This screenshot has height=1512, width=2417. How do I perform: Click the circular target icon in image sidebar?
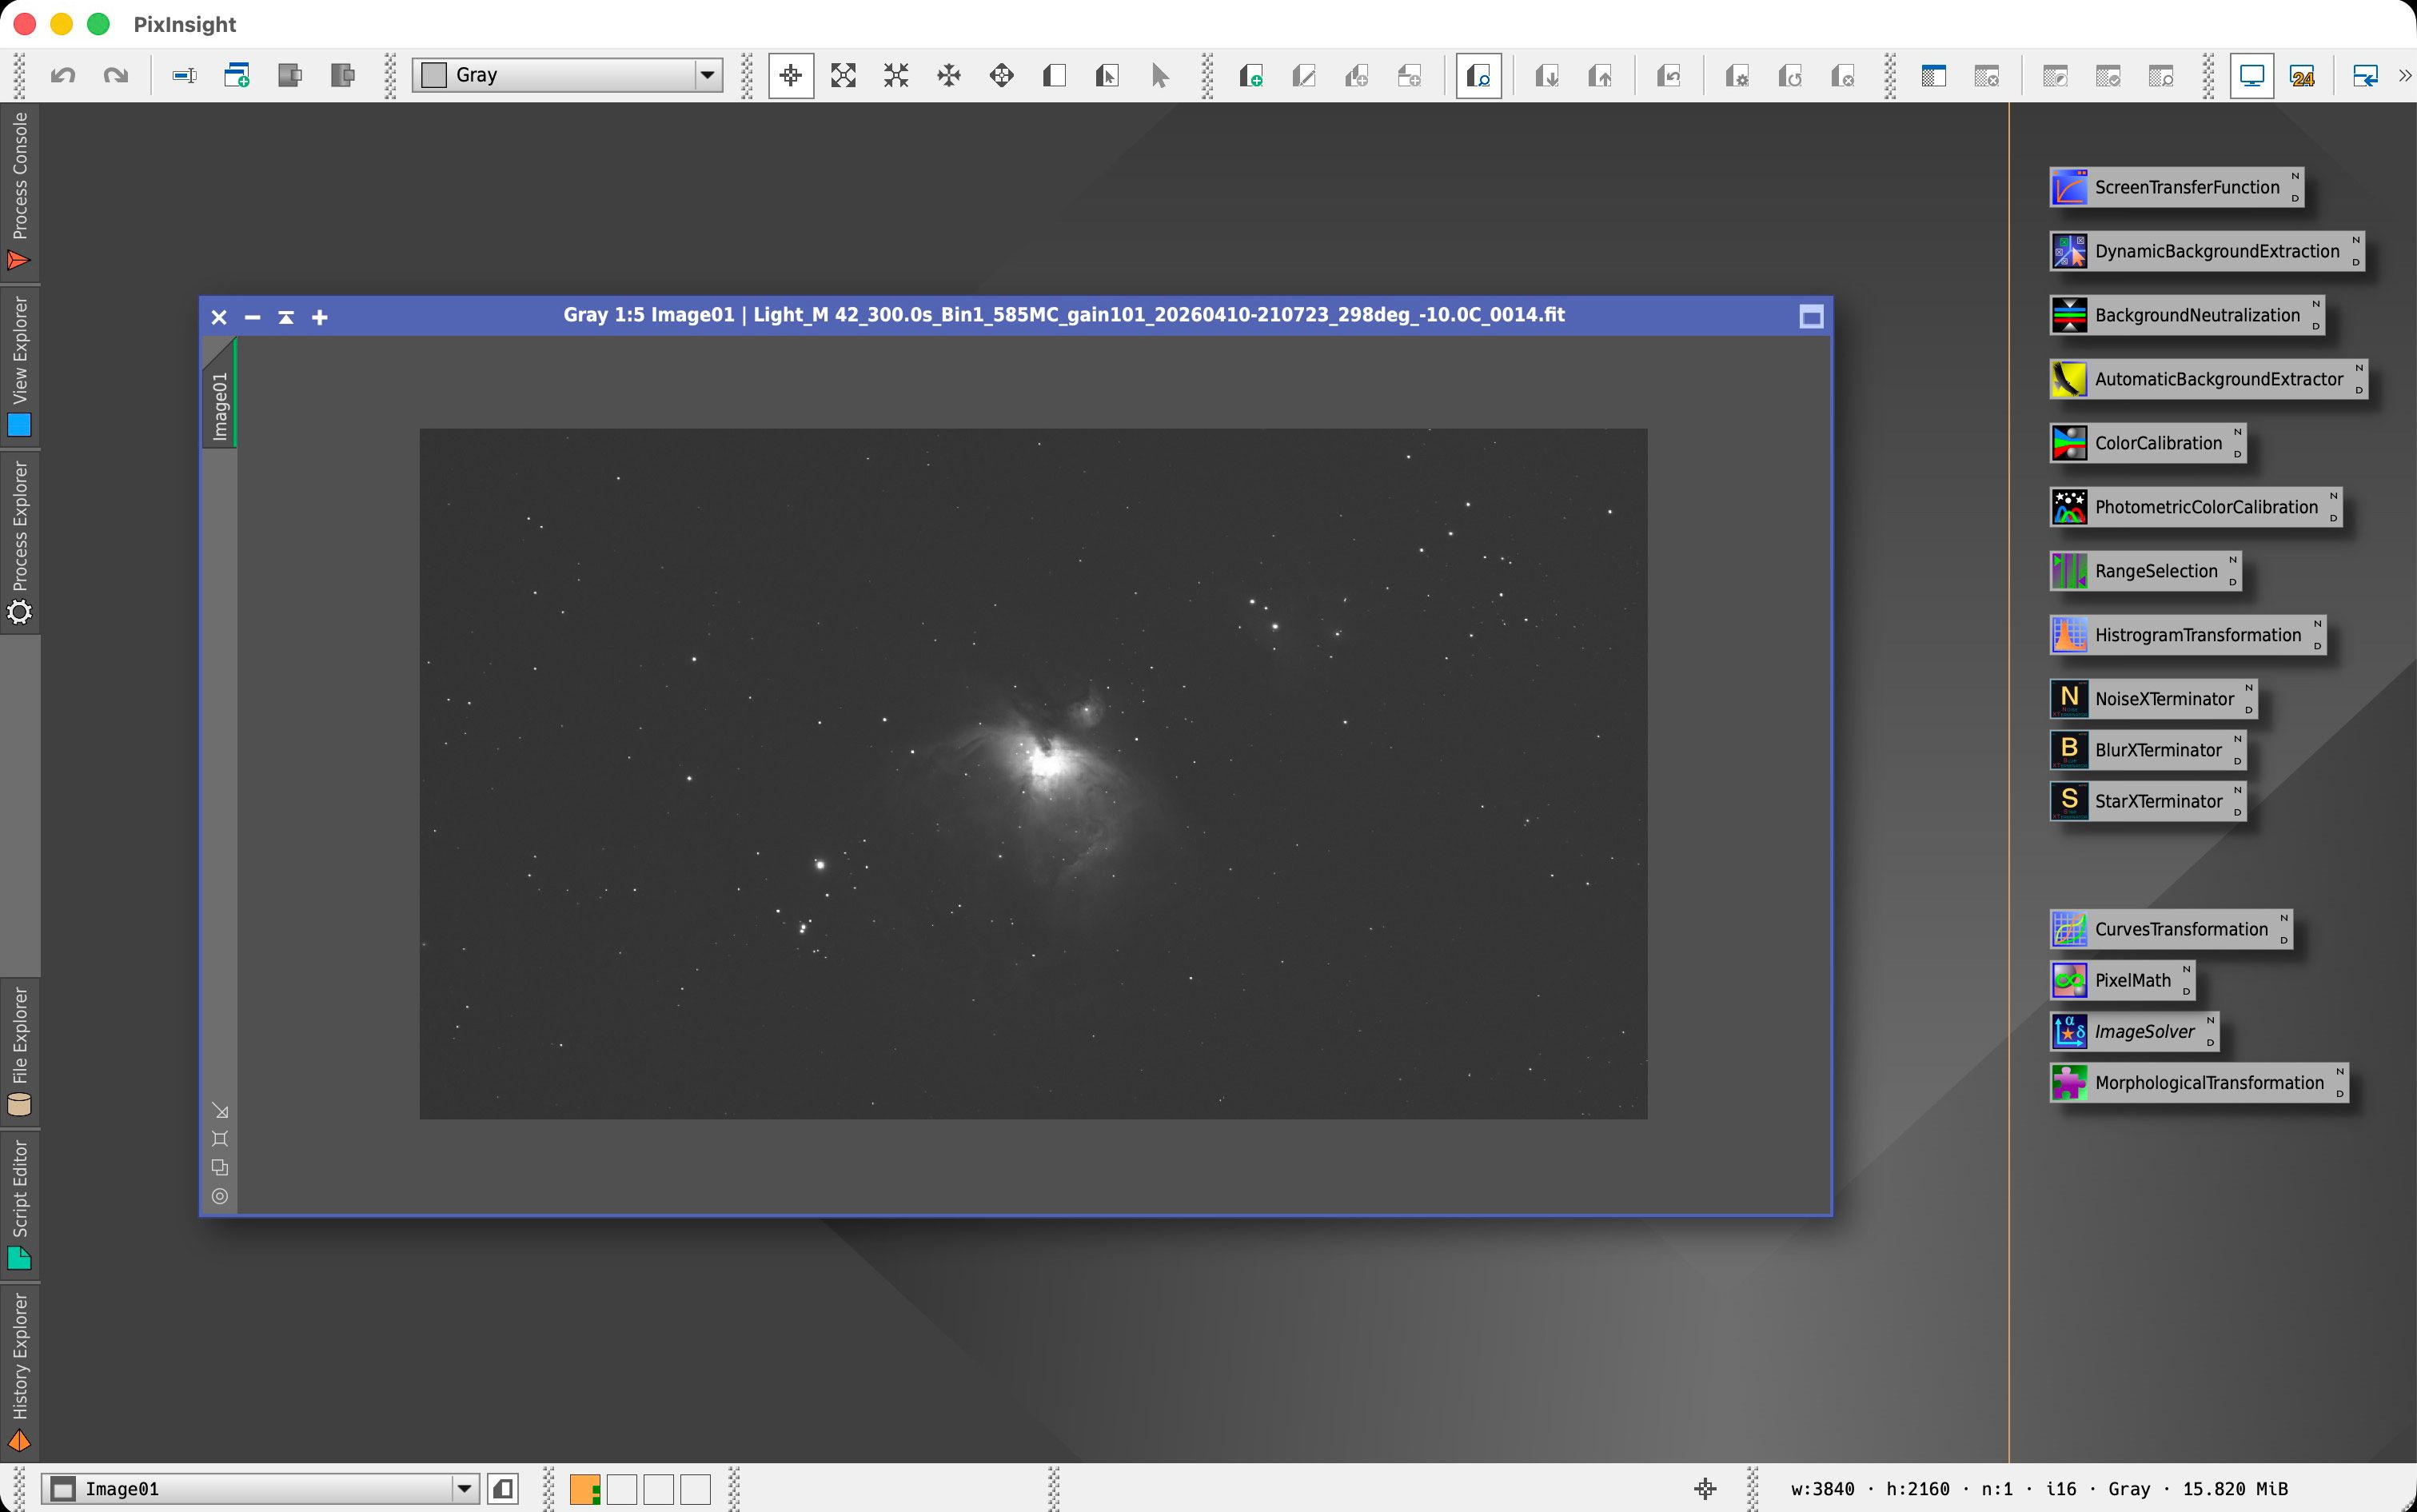220,1196
